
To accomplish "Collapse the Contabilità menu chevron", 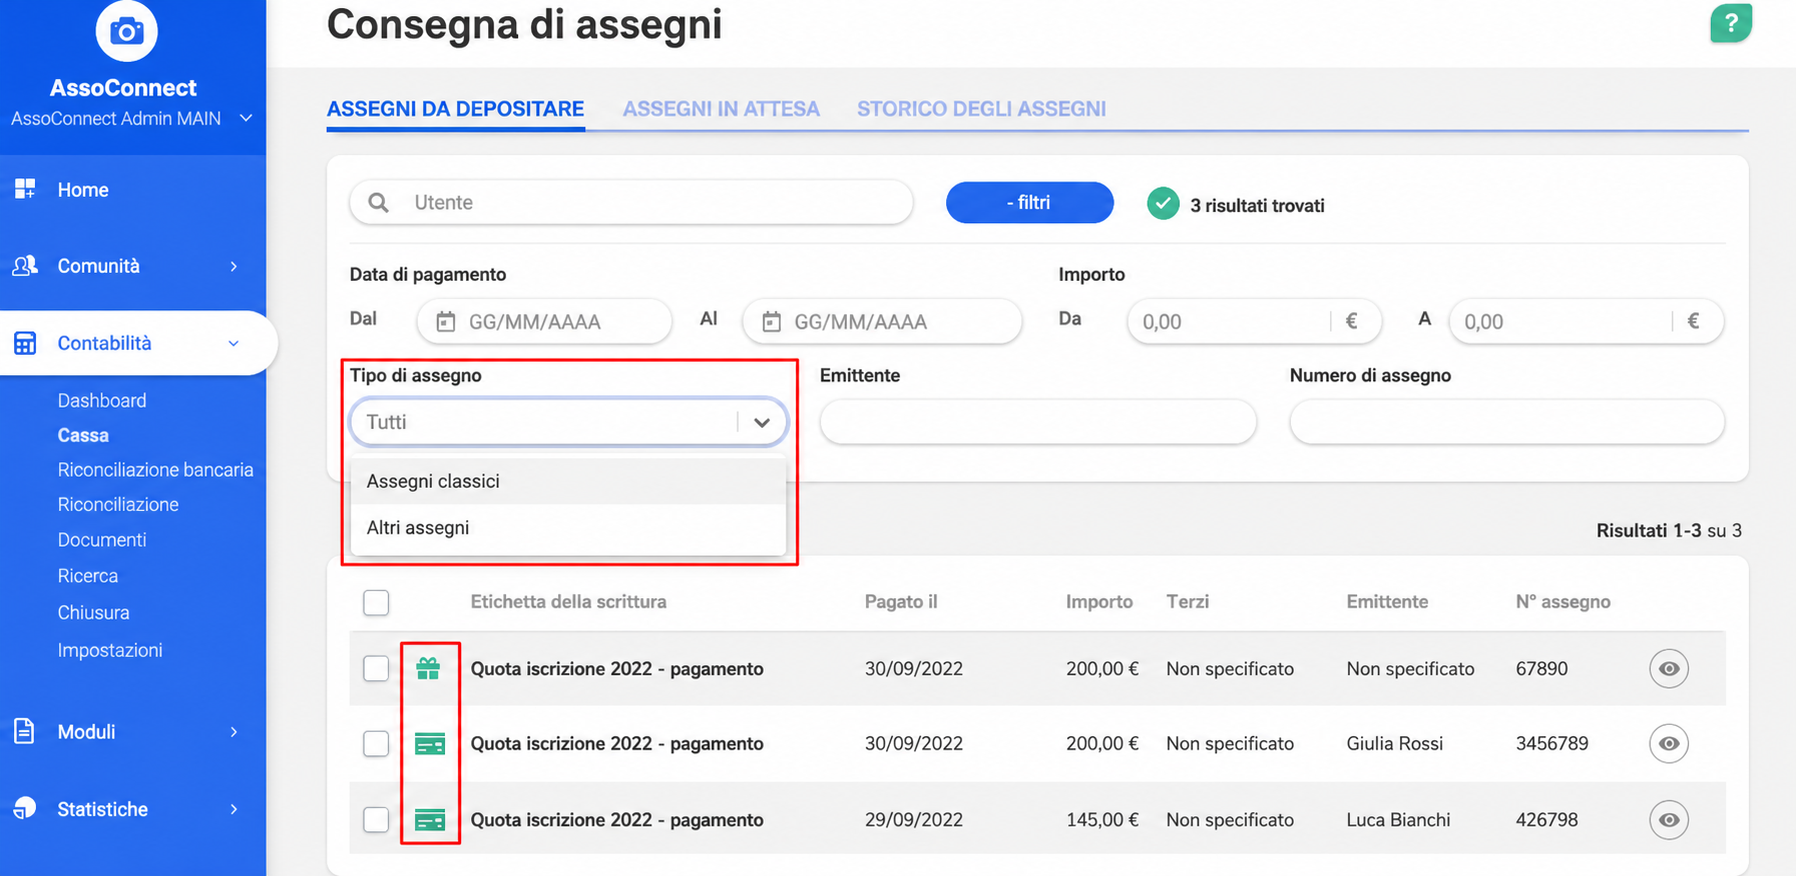I will (234, 343).
